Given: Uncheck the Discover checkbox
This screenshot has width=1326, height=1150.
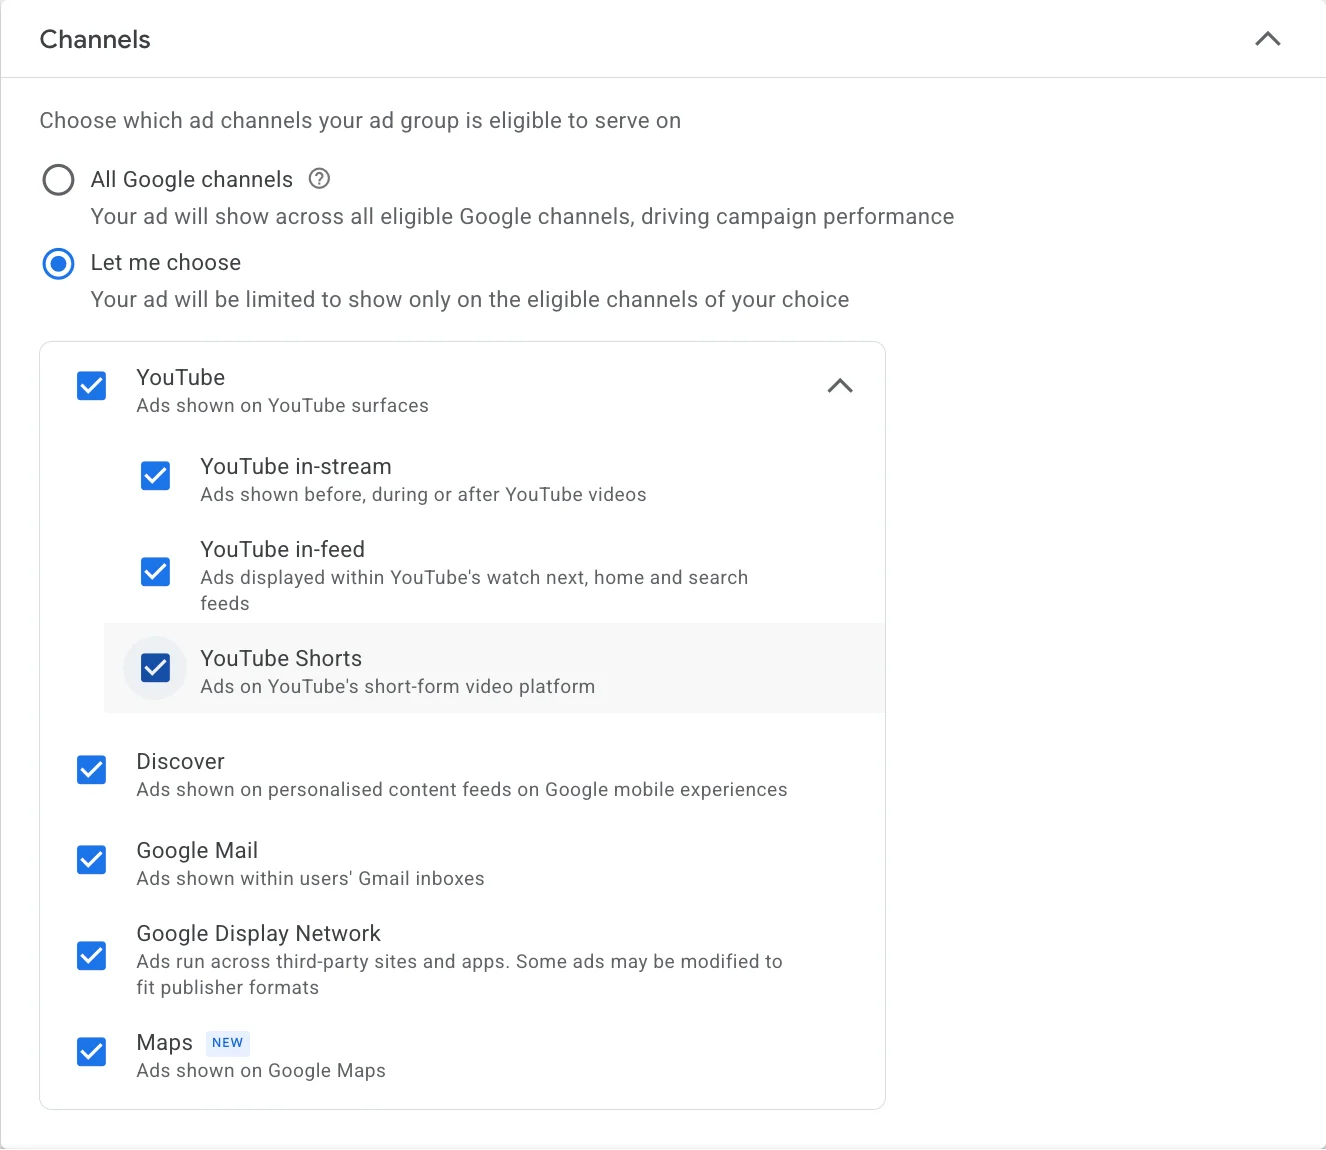Looking at the screenshot, I should tap(92, 770).
